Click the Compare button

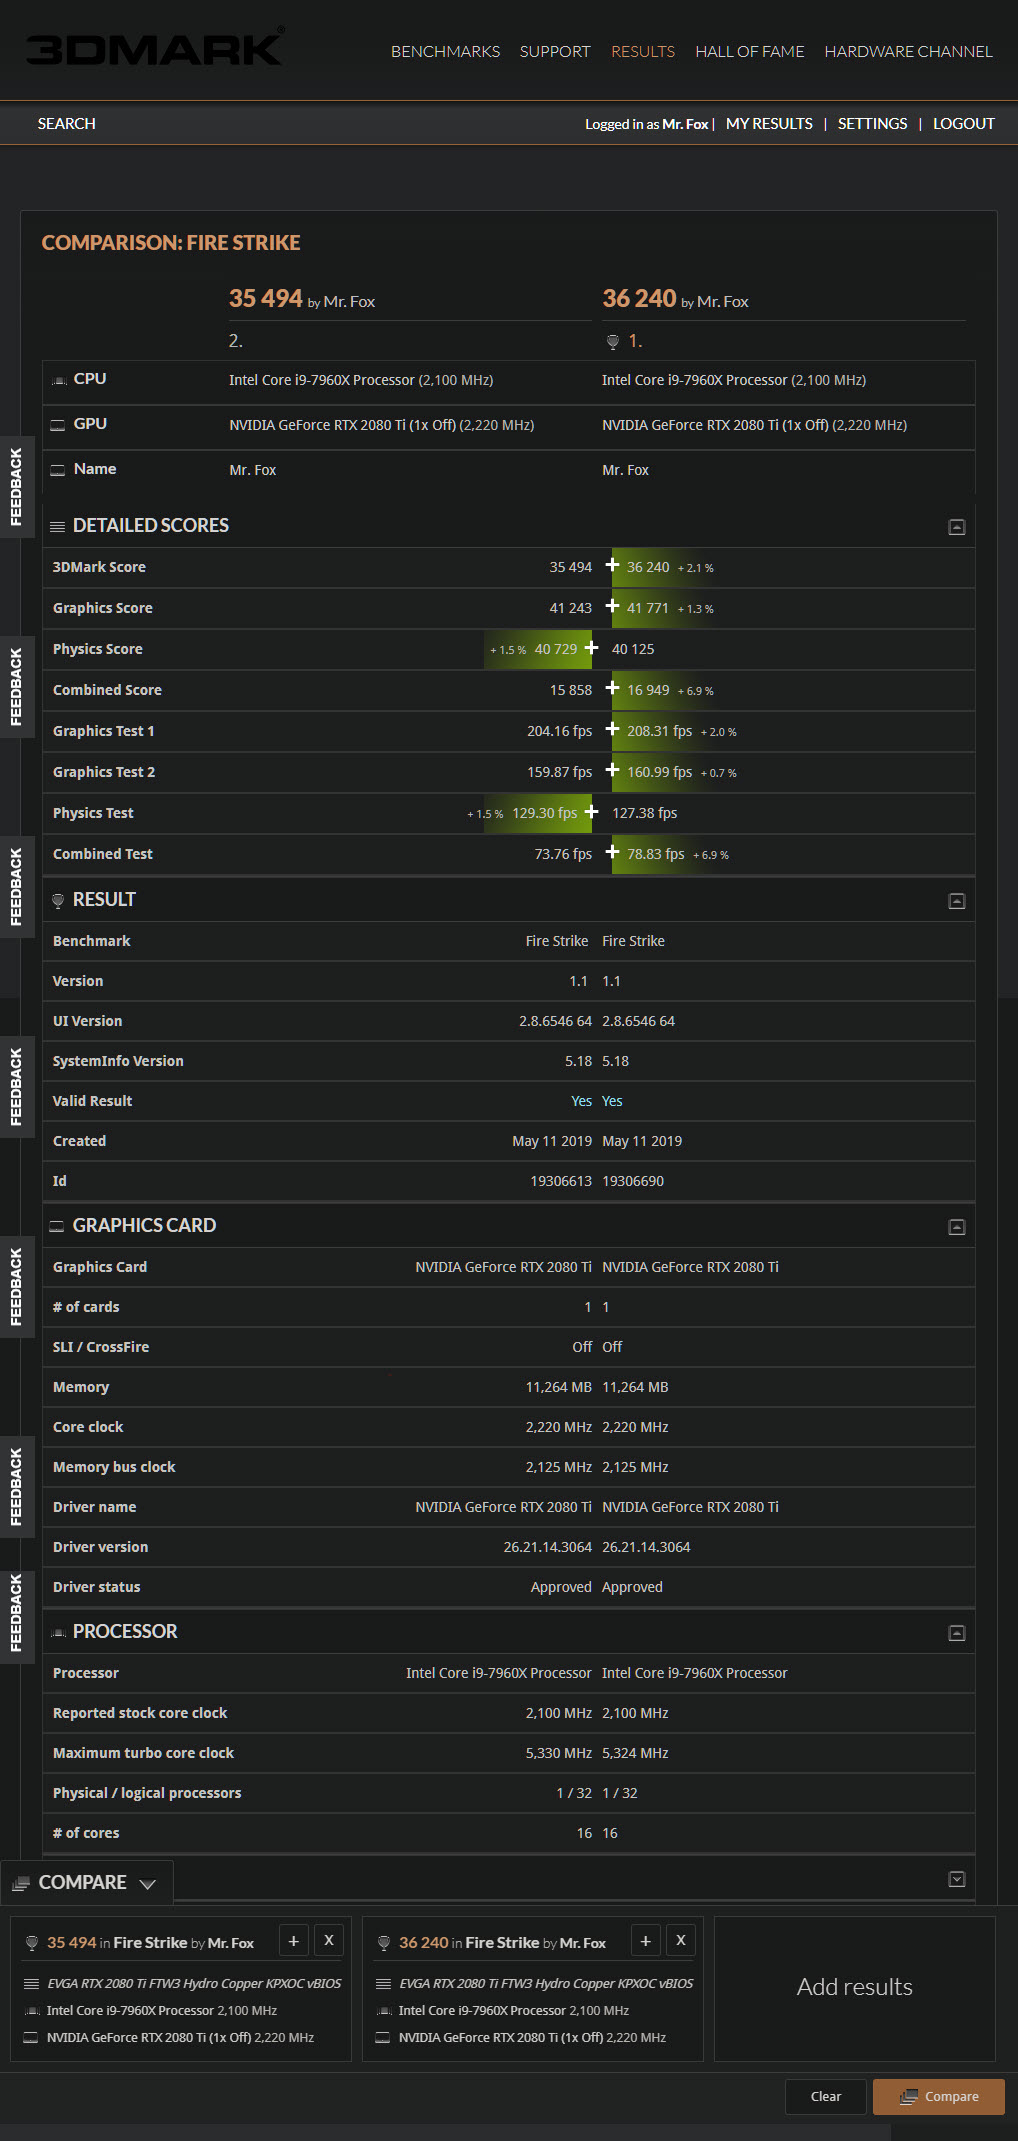939,2096
